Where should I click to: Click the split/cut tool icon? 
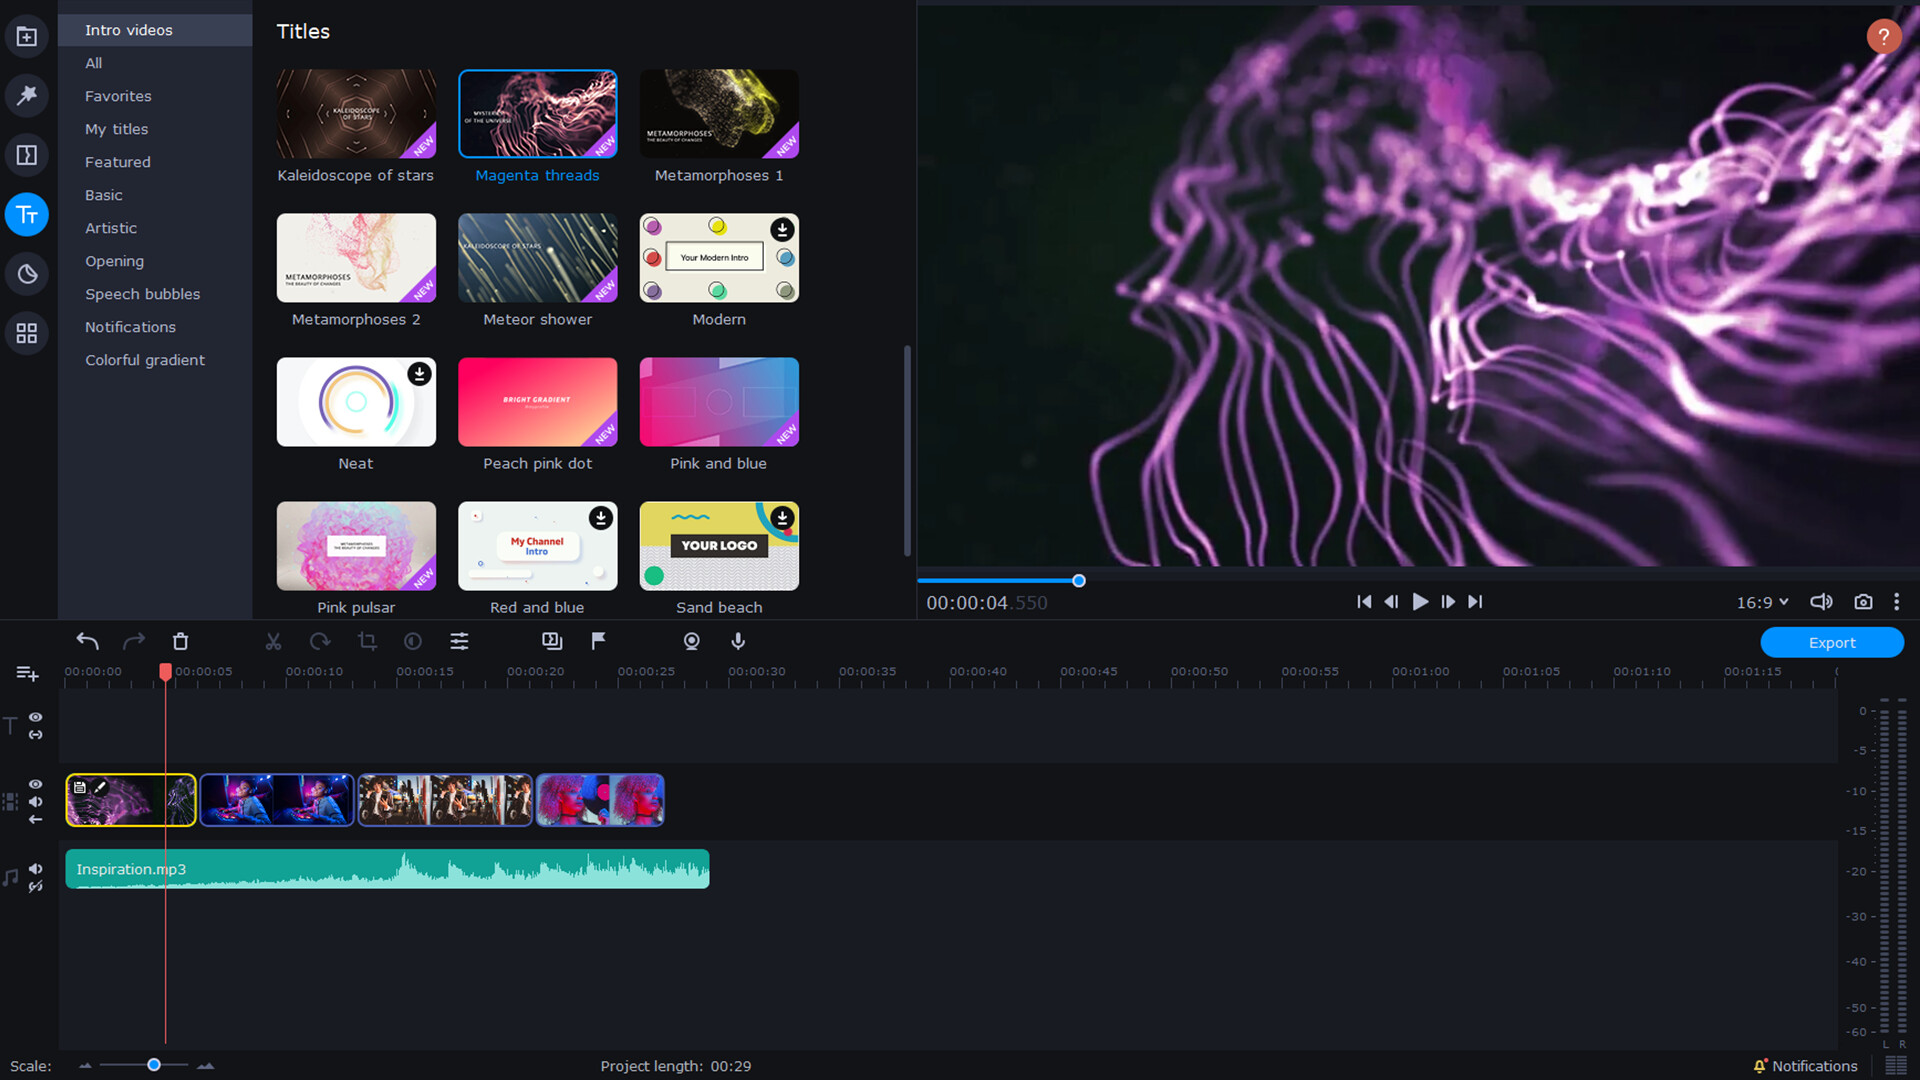pos(273,642)
